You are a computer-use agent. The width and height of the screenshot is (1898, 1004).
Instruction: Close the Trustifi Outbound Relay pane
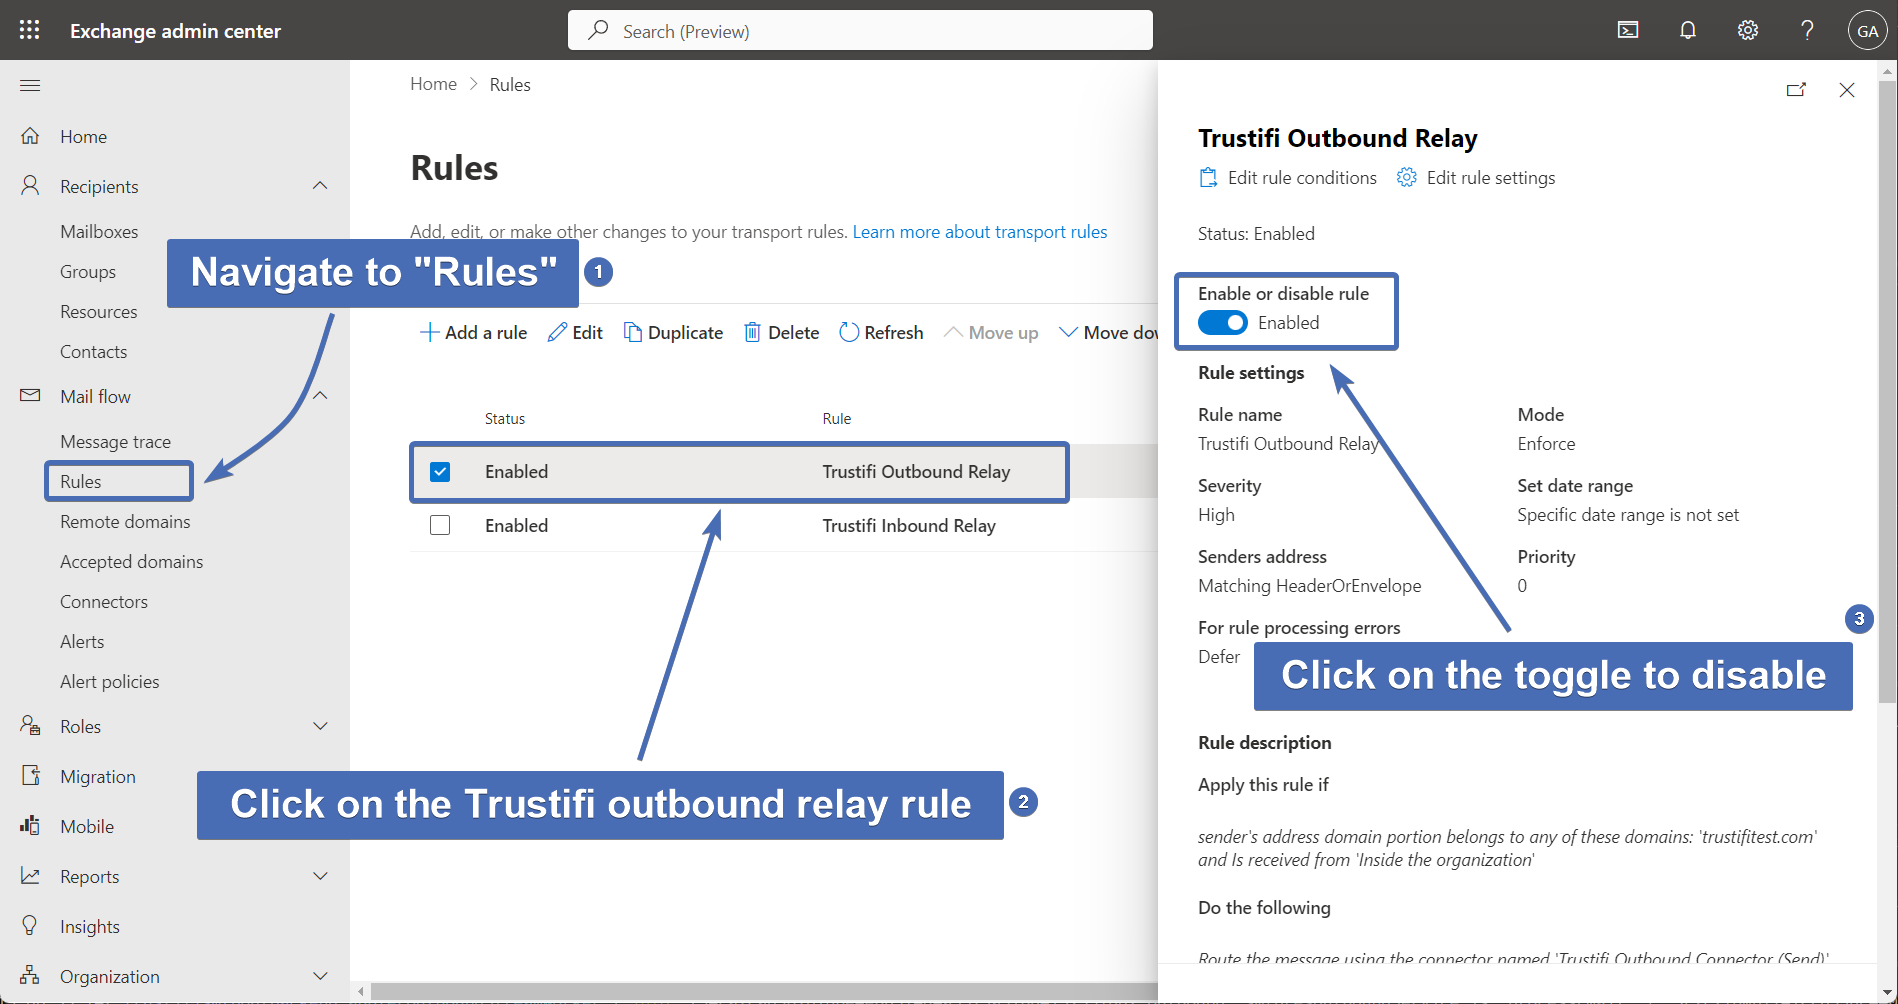coord(1847,90)
